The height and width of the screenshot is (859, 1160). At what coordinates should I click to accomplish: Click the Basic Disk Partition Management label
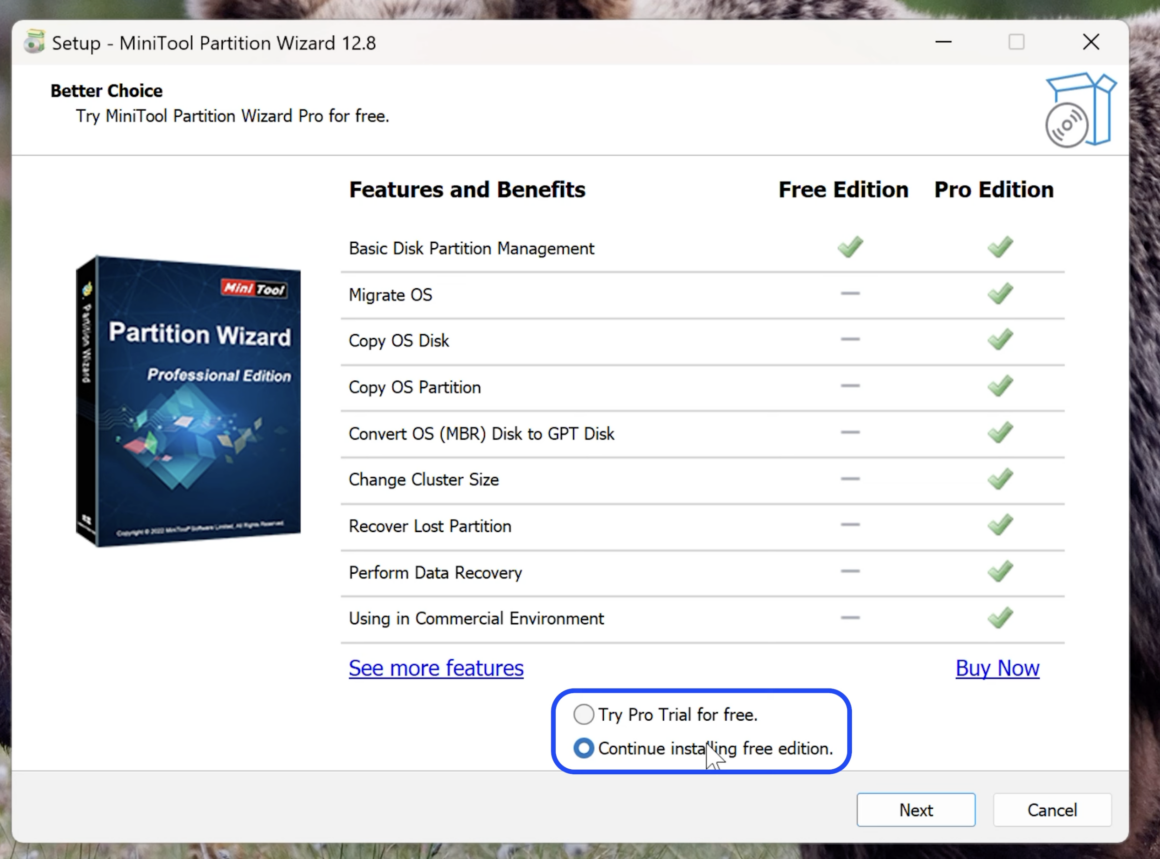[x=471, y=248]
